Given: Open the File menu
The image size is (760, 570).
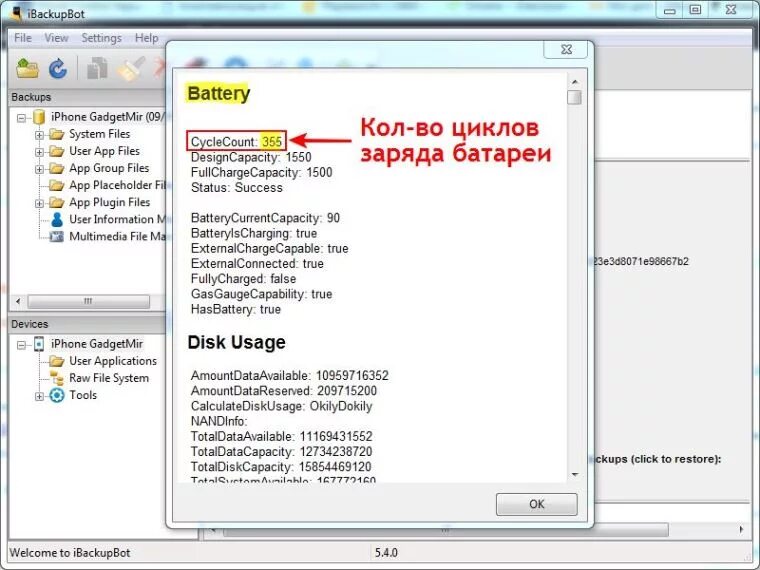Looking at the screenshot, I should (x=23, y=38).
